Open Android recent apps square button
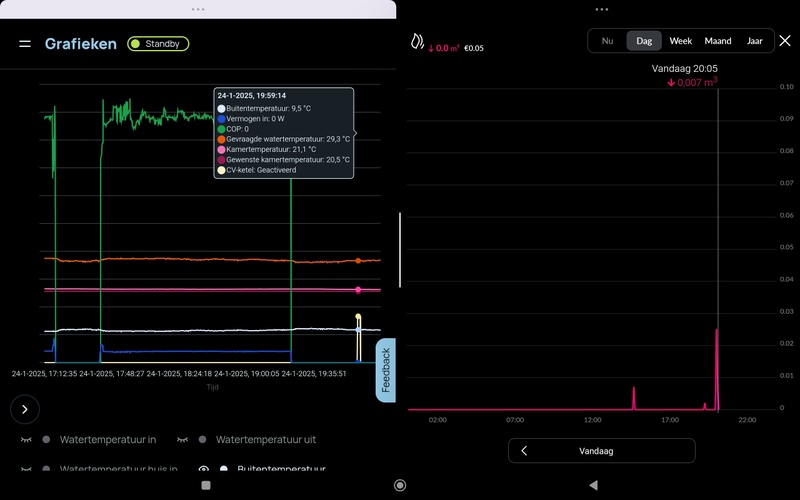 click(x=206, y=485)
